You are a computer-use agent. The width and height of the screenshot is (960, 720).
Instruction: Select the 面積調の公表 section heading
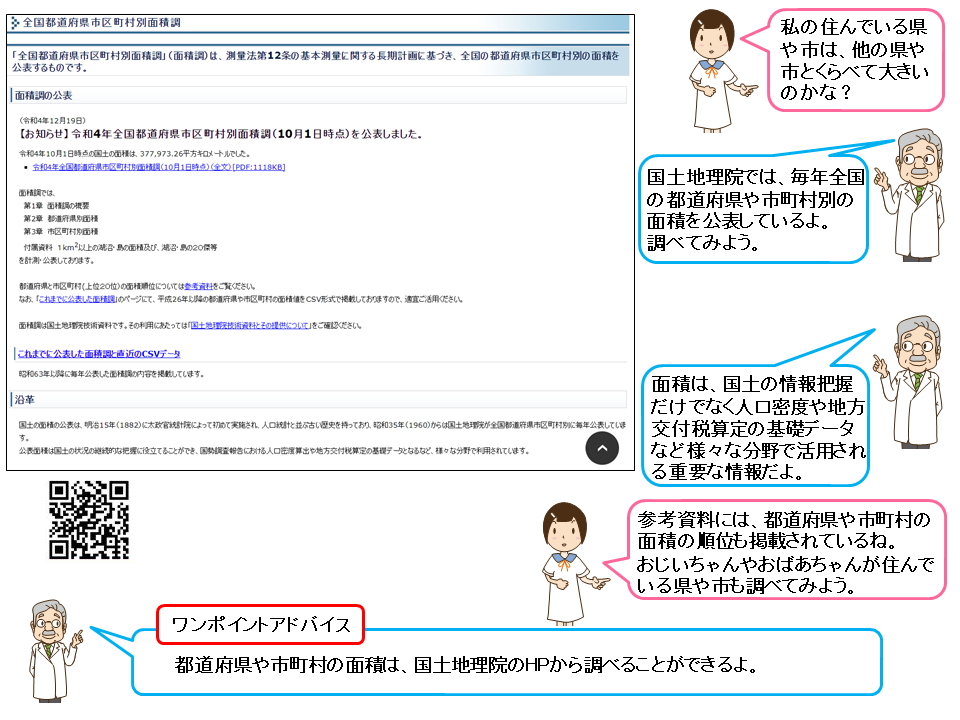(x=43, y=95)
